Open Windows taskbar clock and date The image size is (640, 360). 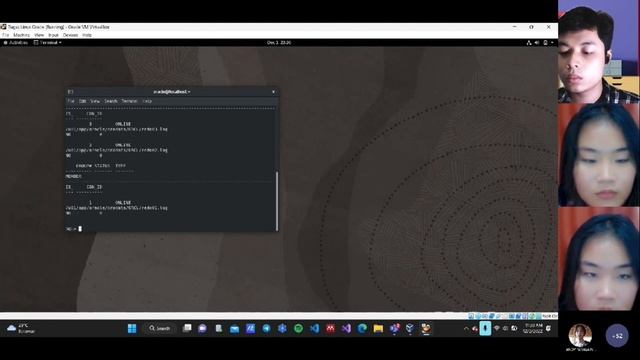pyautogui.click(x=533, y=328)
